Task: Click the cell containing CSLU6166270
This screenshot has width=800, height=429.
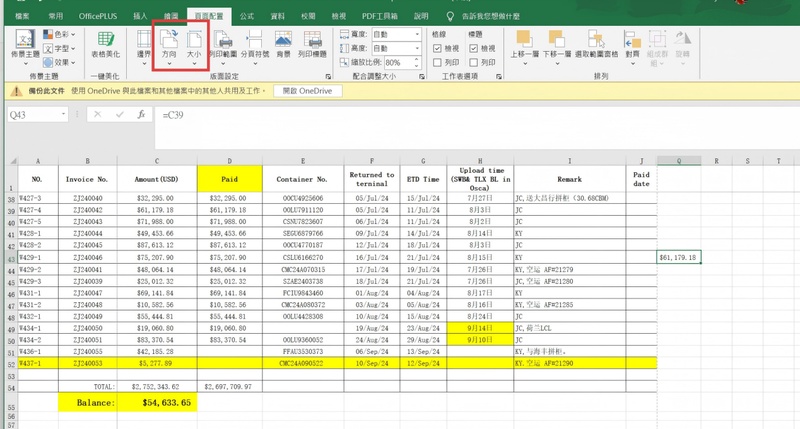Action: click(303, 258)
